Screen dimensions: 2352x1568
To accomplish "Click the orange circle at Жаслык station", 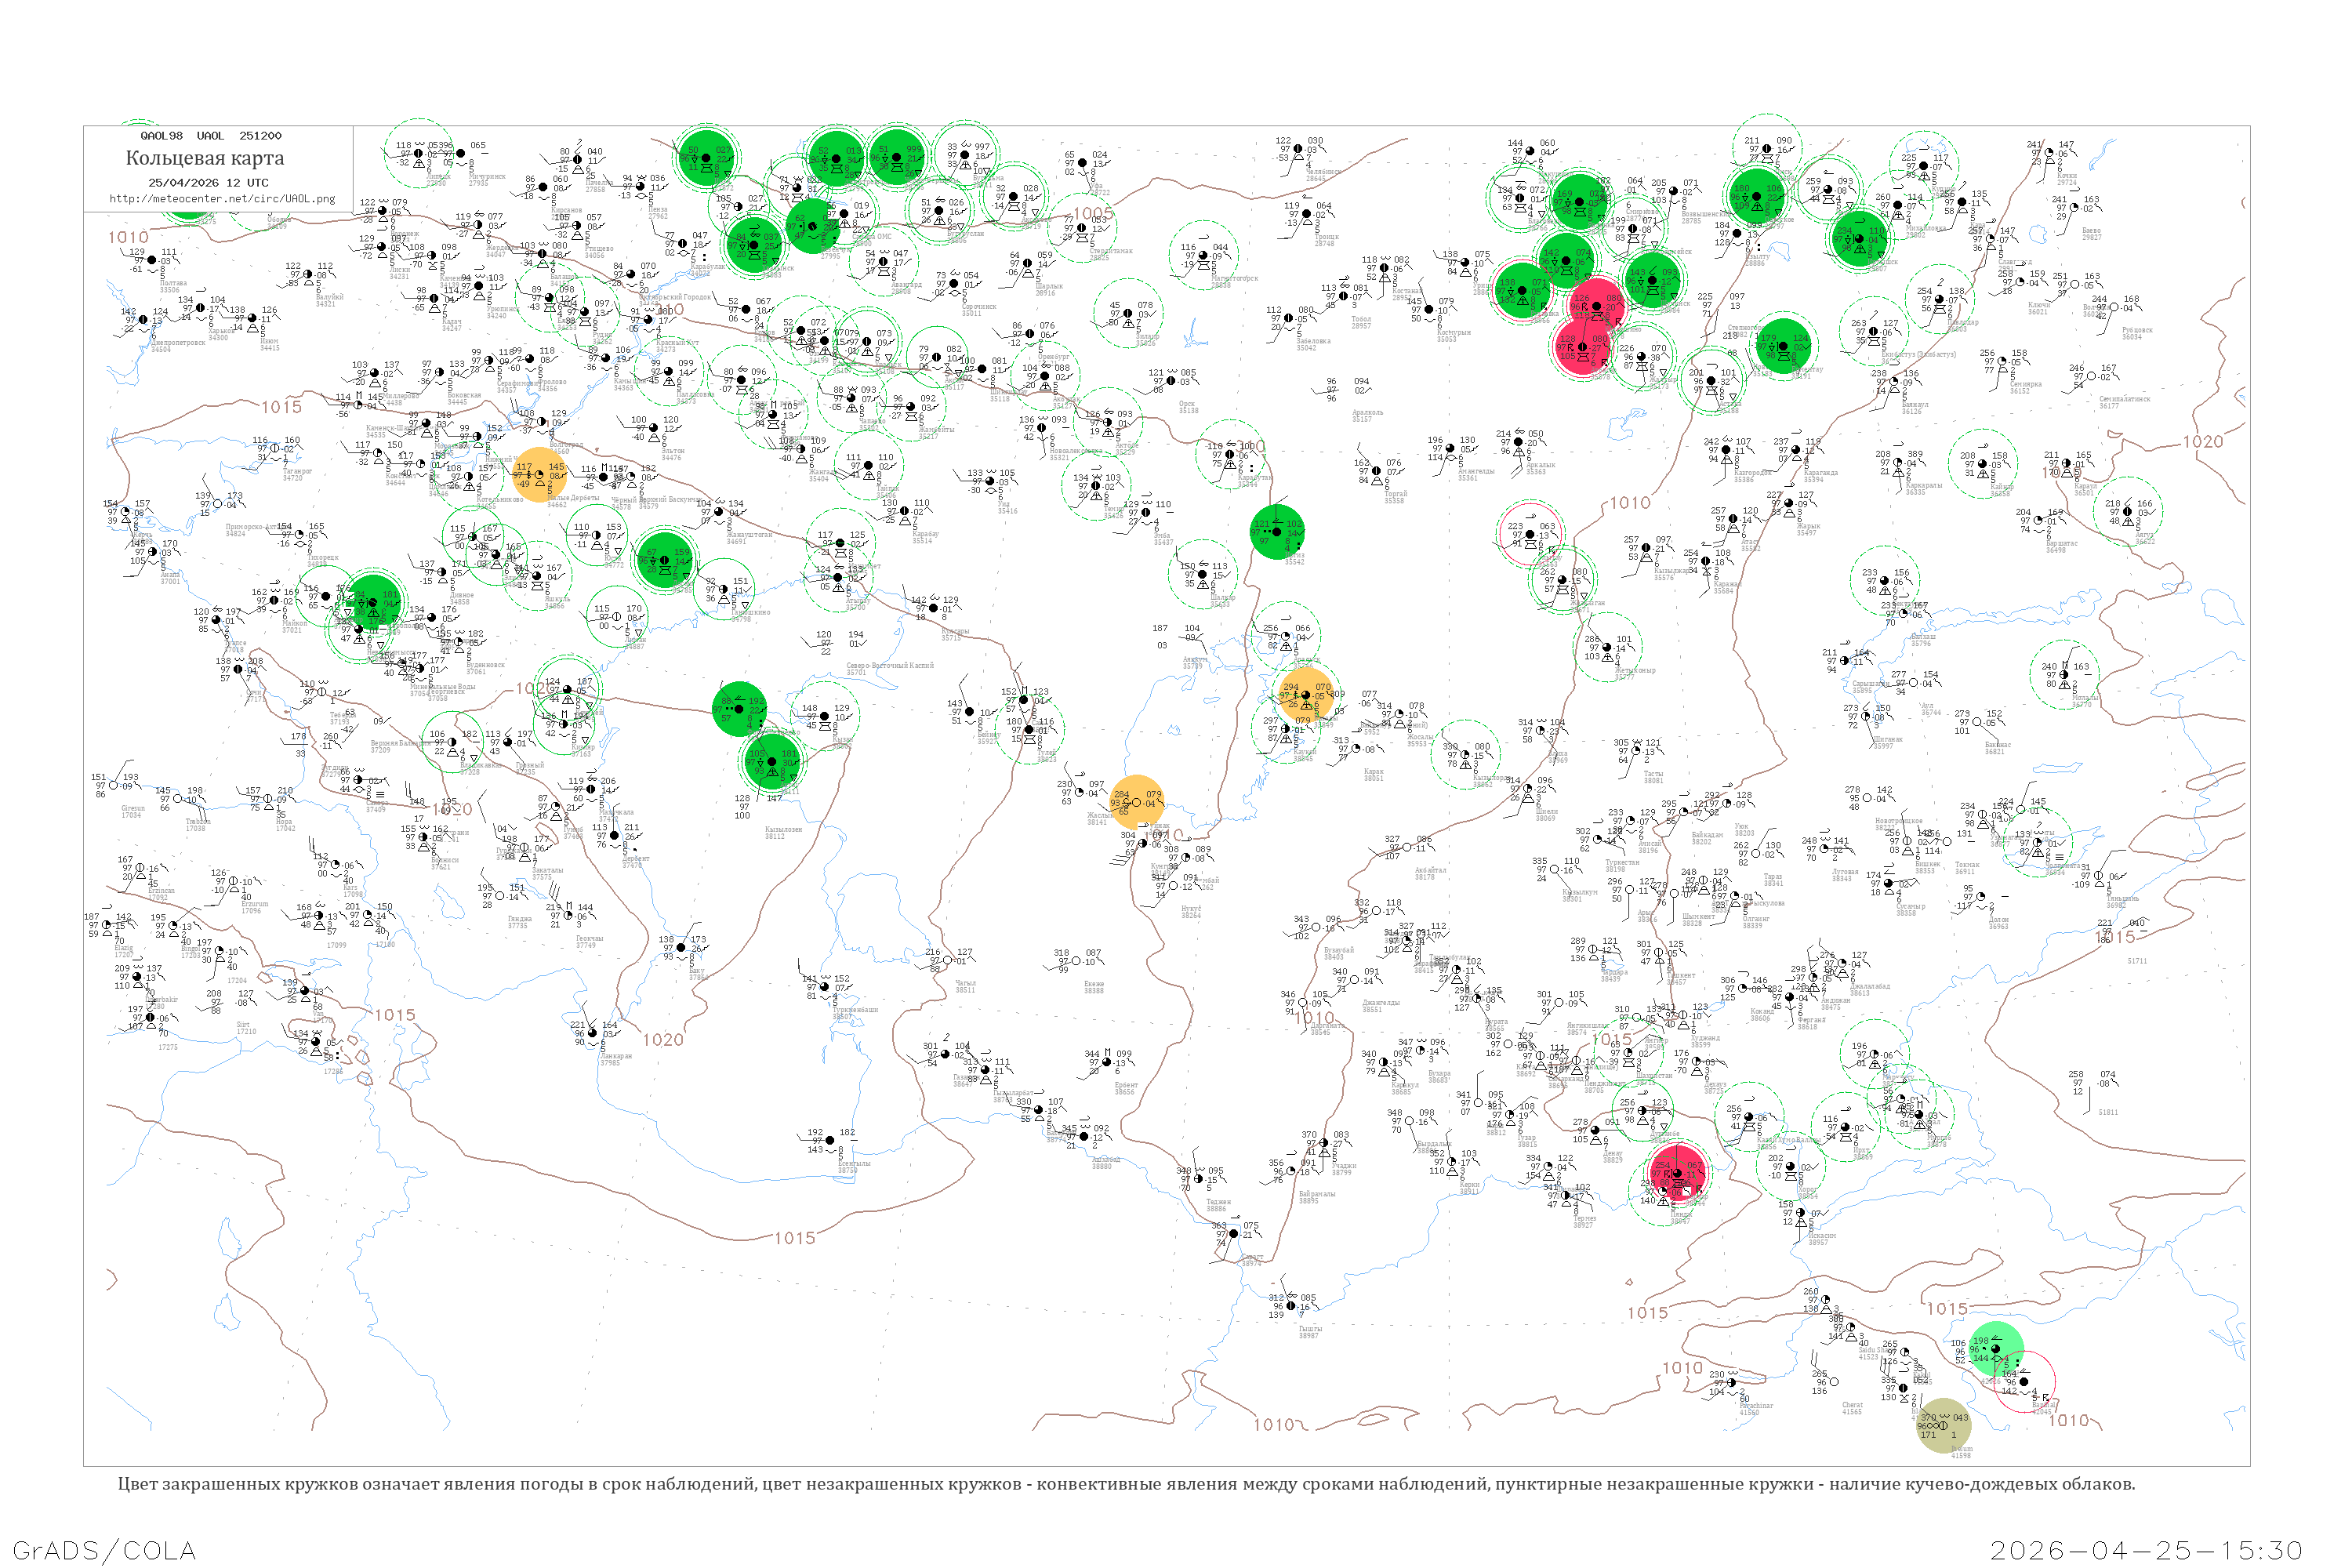I will (x=1137, y=802).
